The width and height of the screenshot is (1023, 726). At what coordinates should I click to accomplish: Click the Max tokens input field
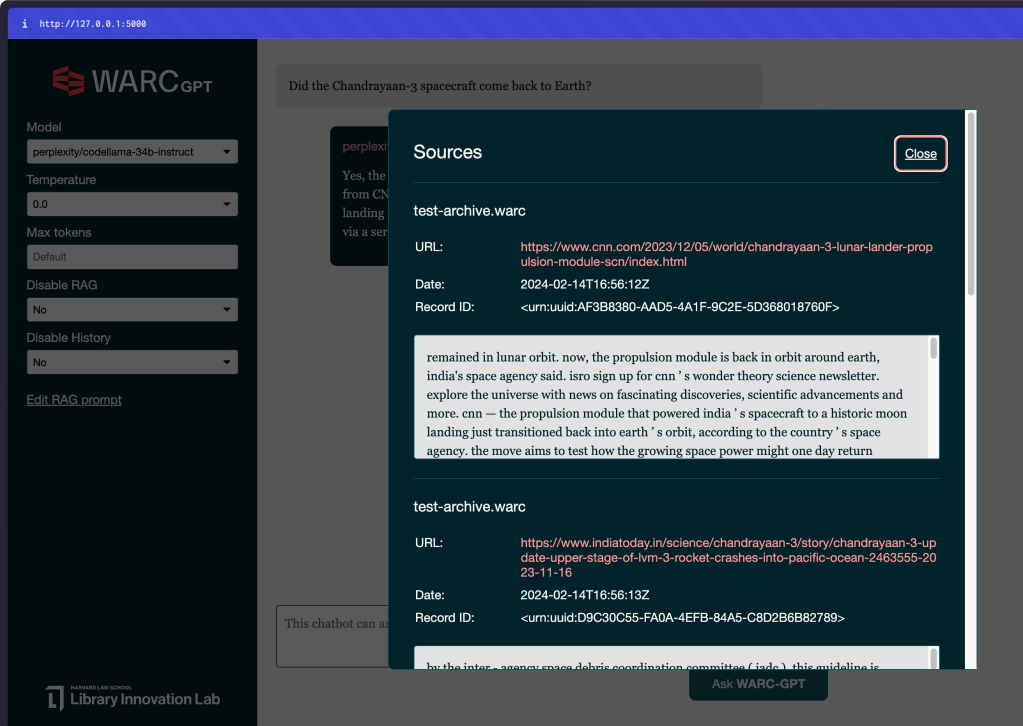pos(132,257)
